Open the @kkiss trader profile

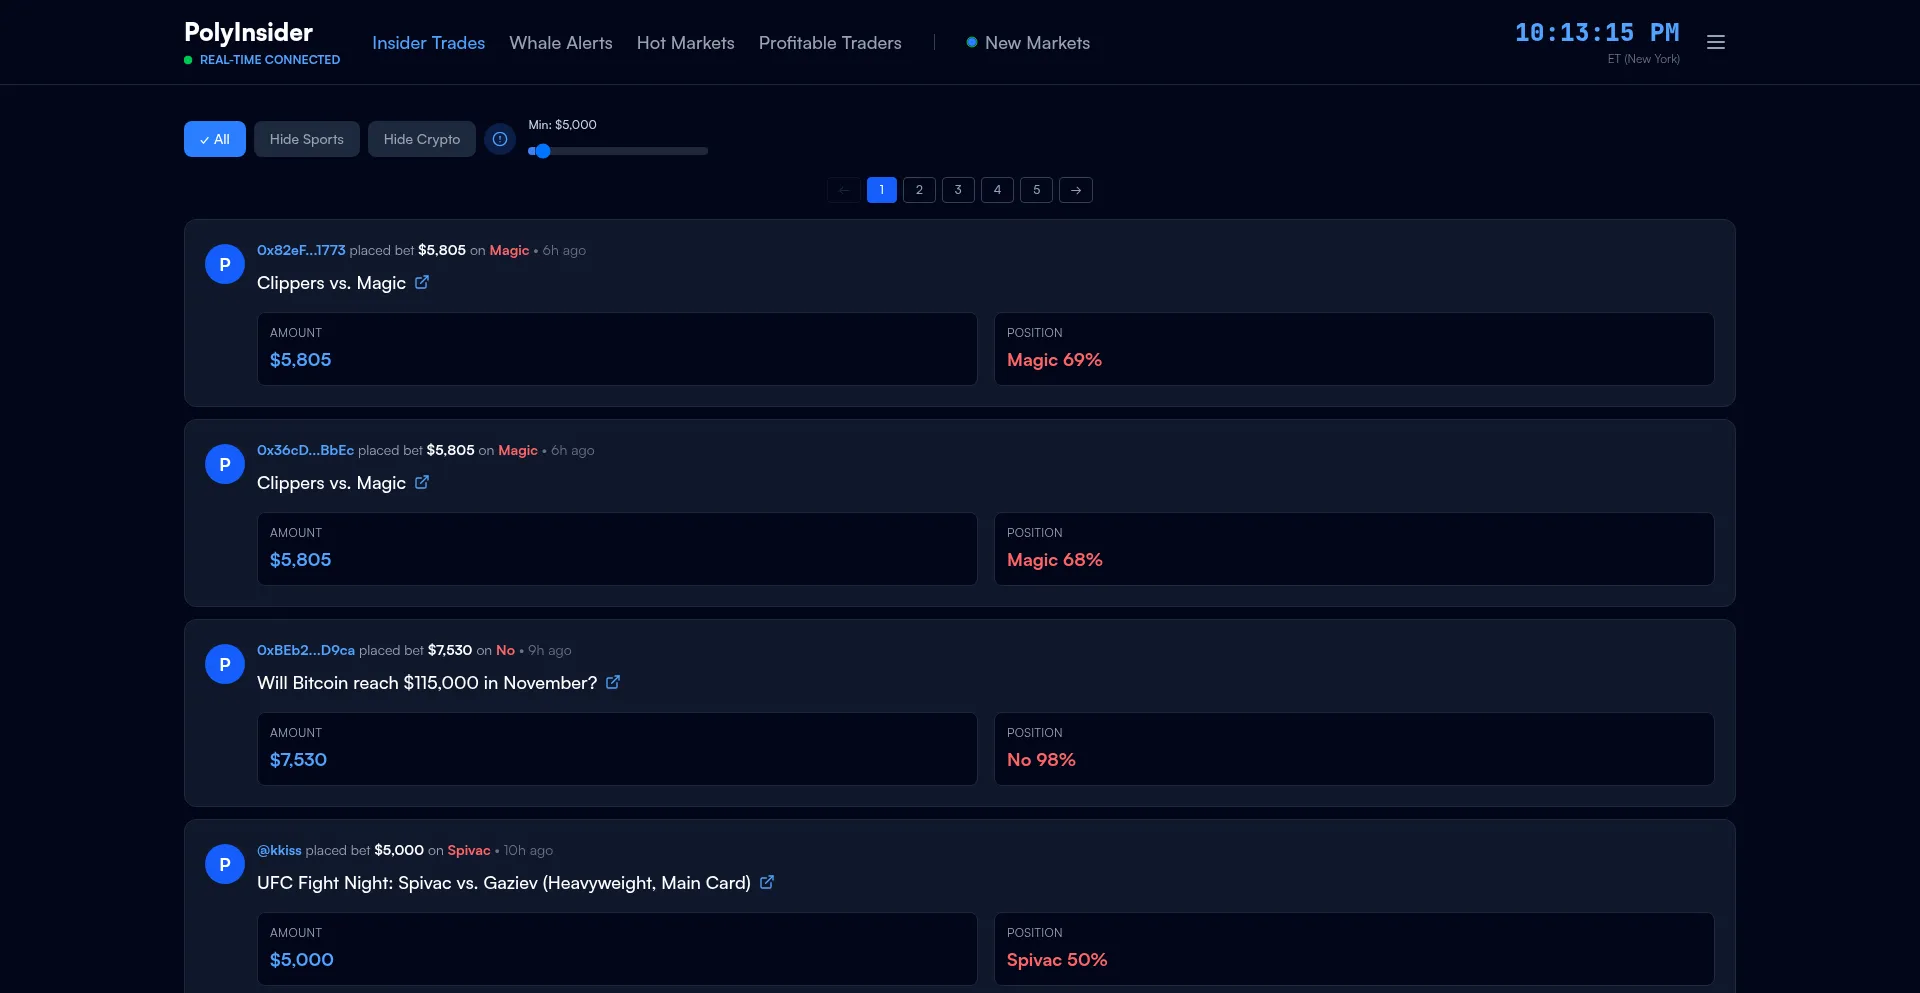[279, 850]
